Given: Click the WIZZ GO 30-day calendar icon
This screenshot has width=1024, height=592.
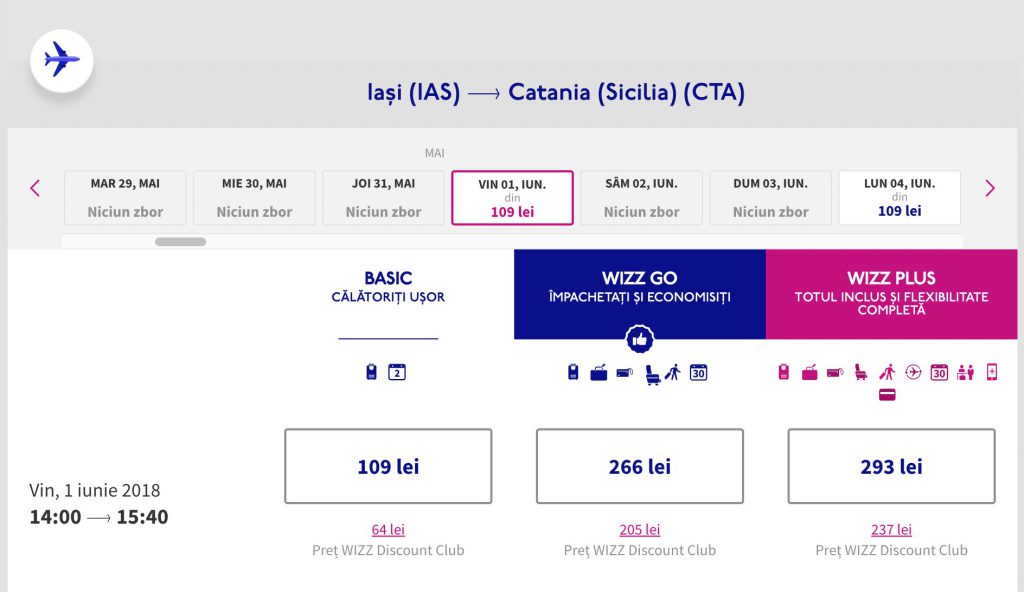Looking at the screenshot, I should click(699, 373).
